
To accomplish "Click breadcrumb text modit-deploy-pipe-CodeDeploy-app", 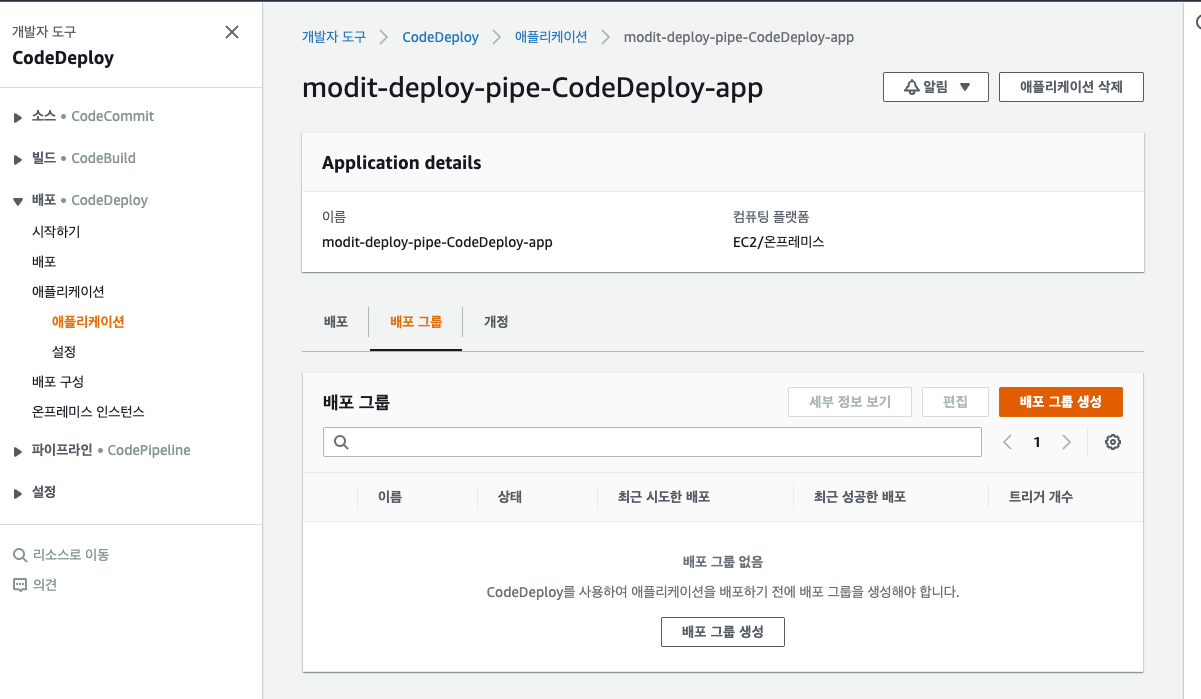I will (739, 37).
